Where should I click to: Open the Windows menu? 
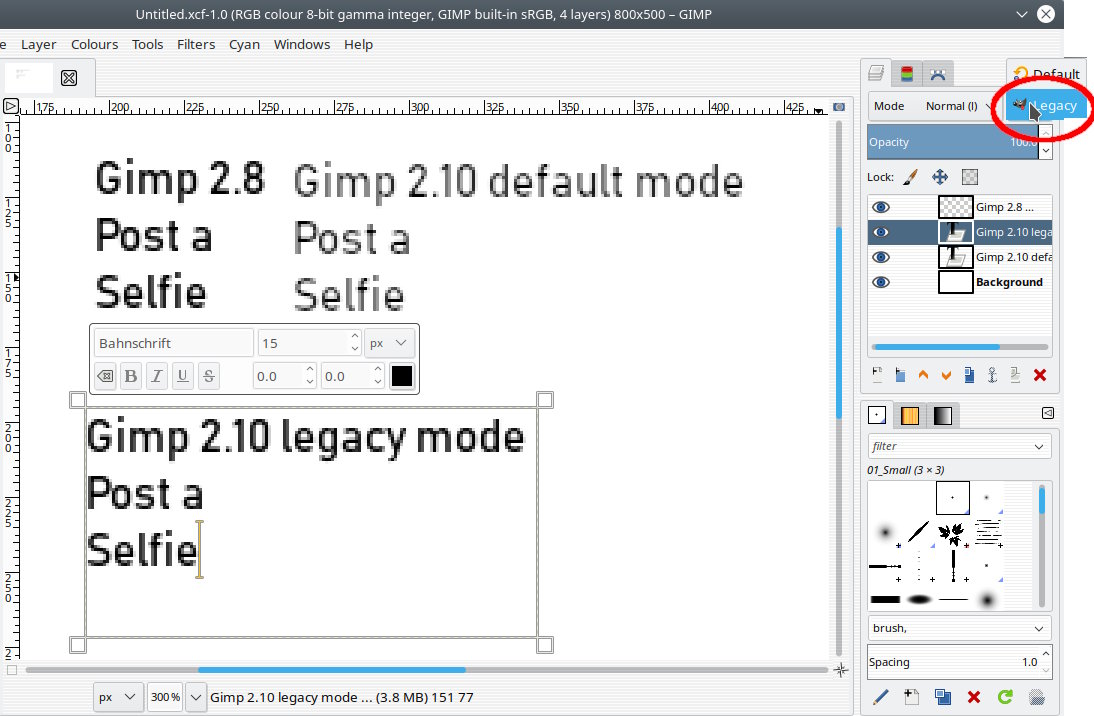coord(302,45)
